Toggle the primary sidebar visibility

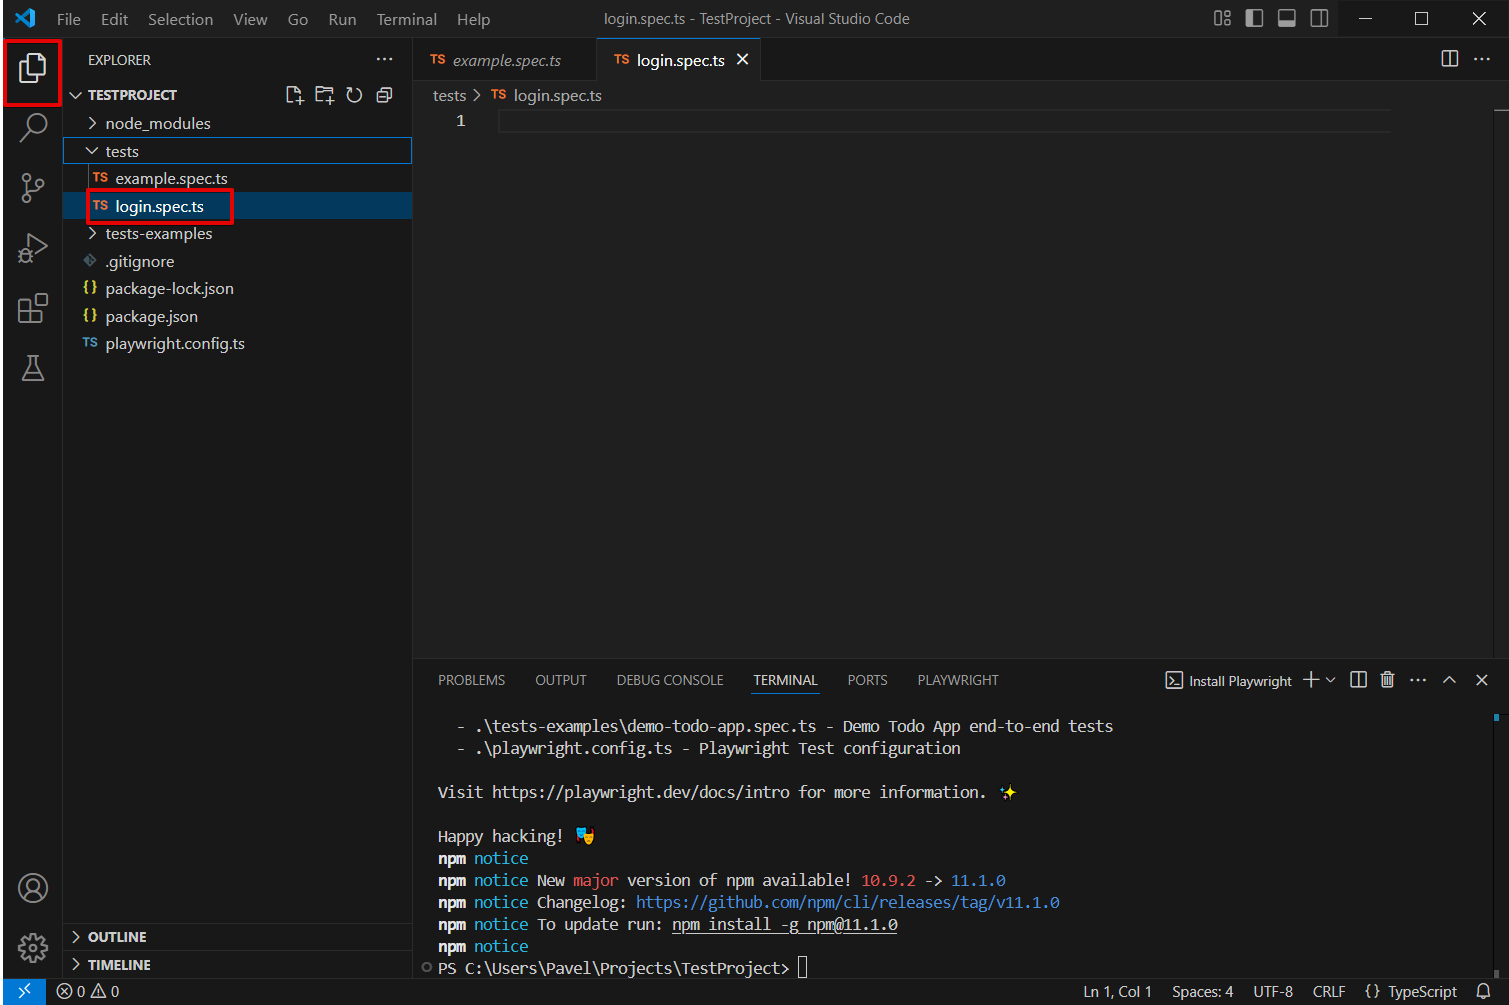click(x=1254, y=18)
